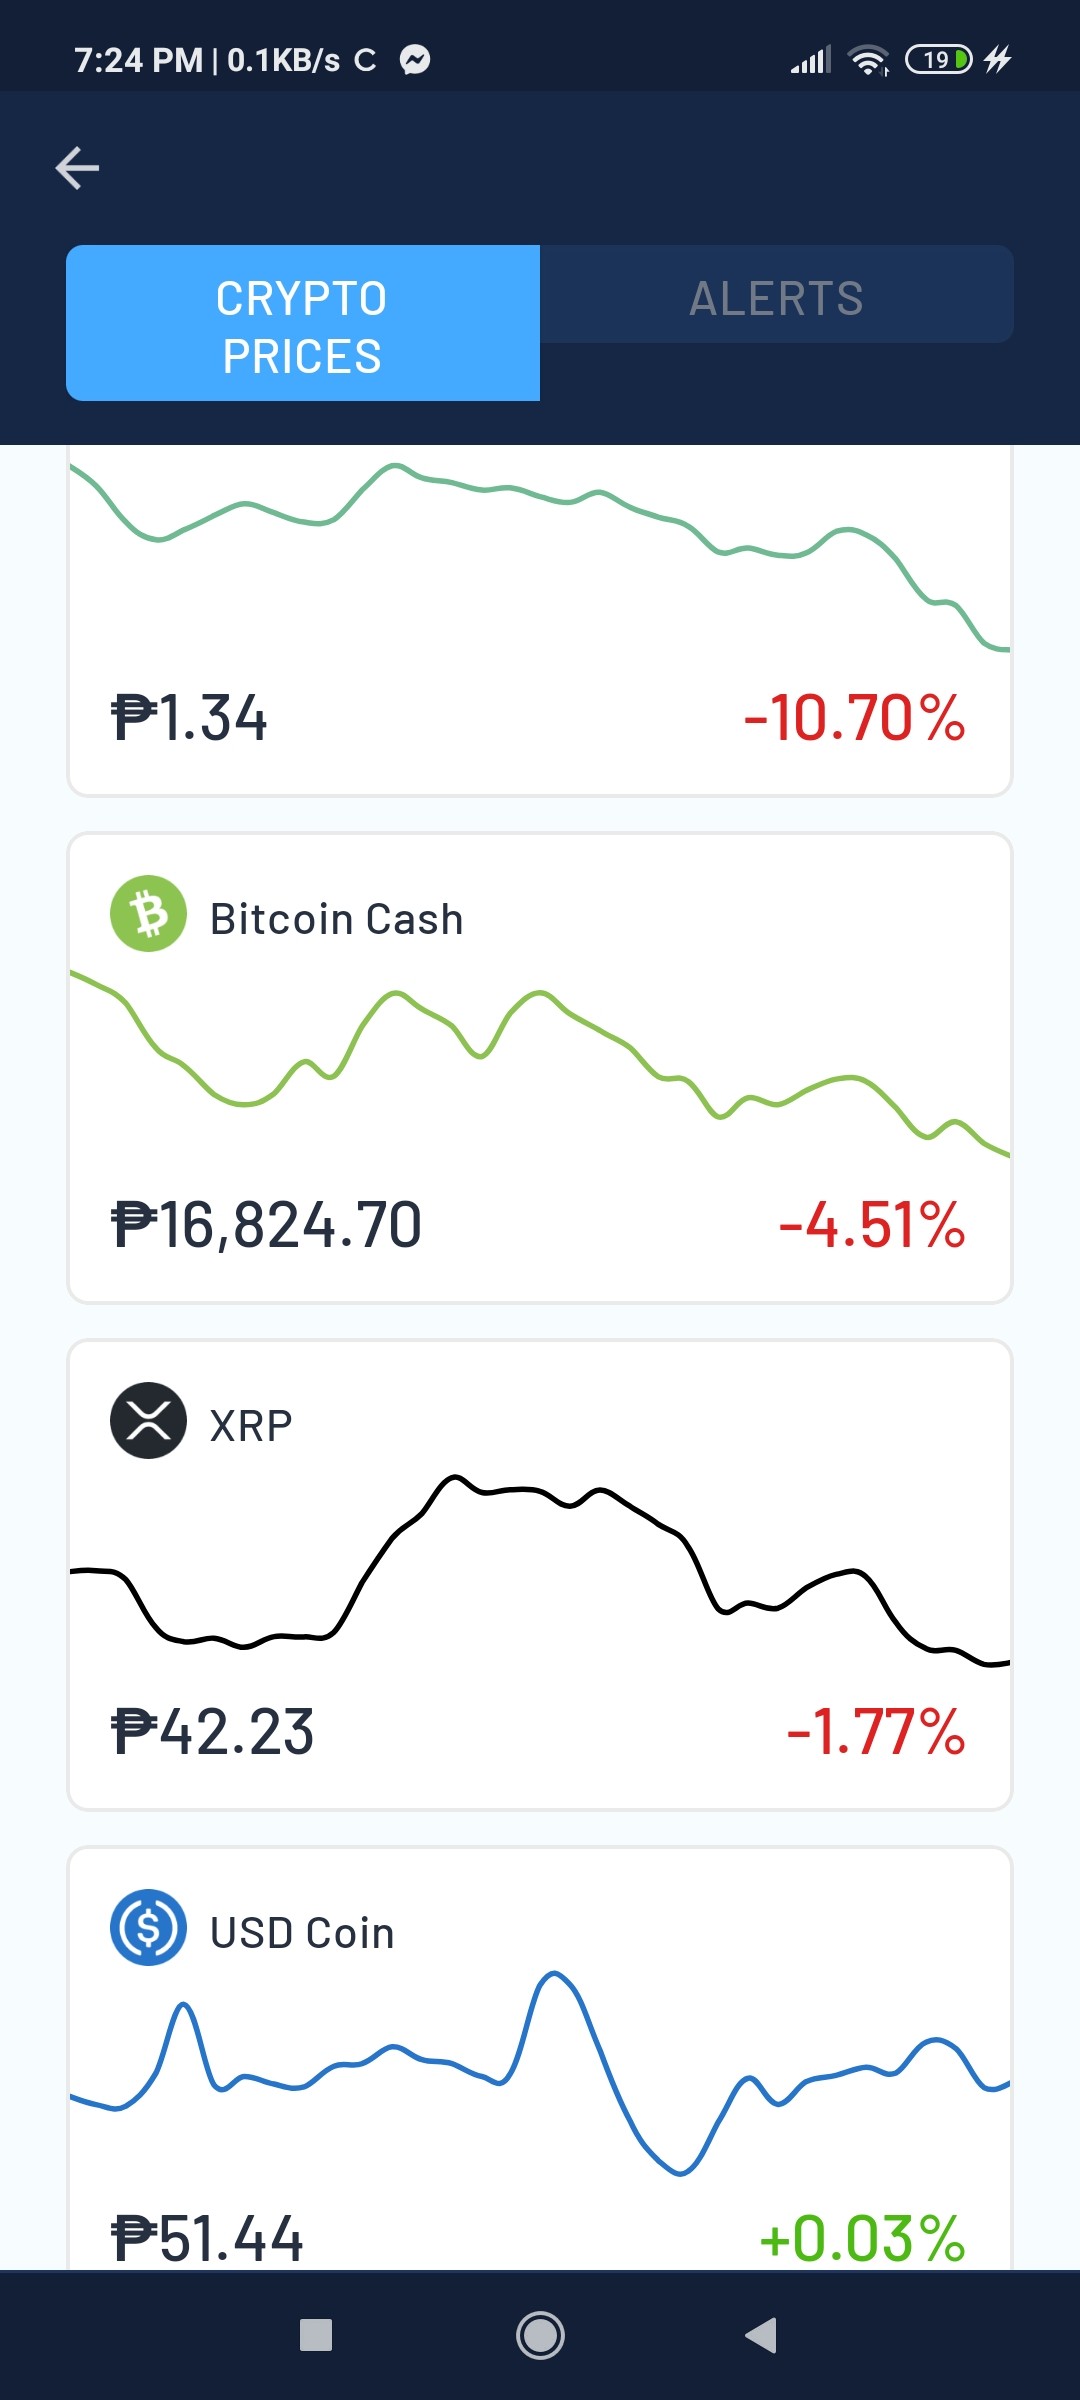
Task: Tap the XRP -1.77% change value
Action: 876,1732
